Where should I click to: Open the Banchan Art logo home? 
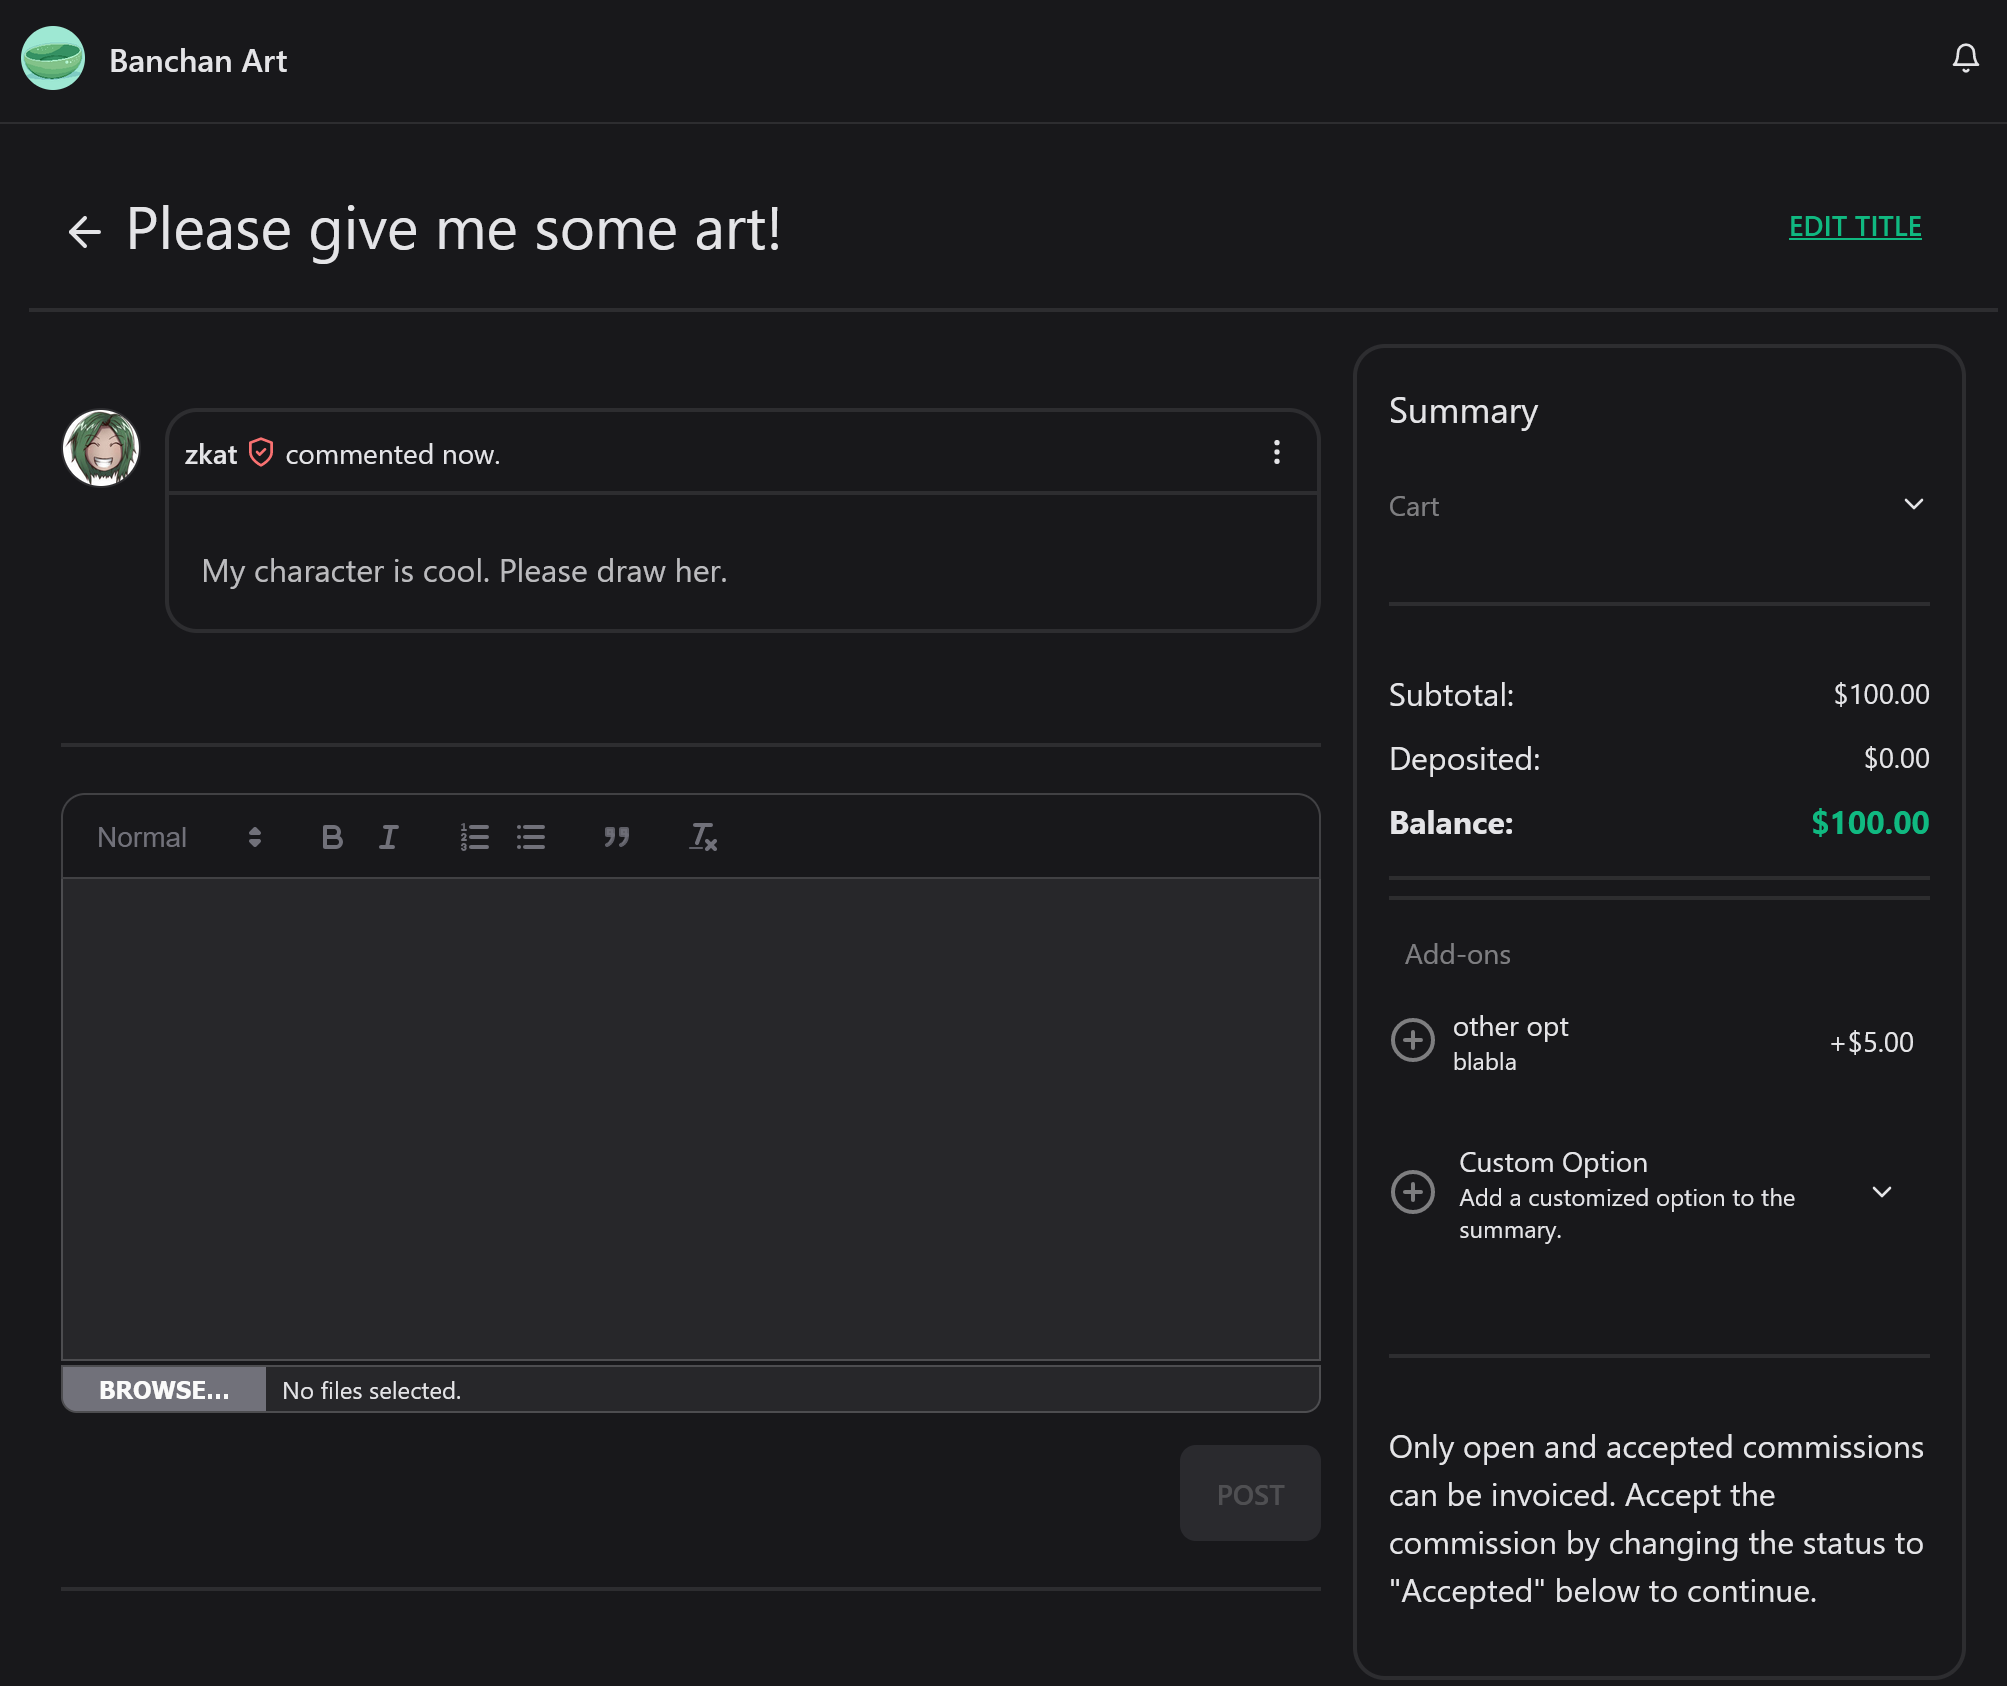tap(53, 59)
